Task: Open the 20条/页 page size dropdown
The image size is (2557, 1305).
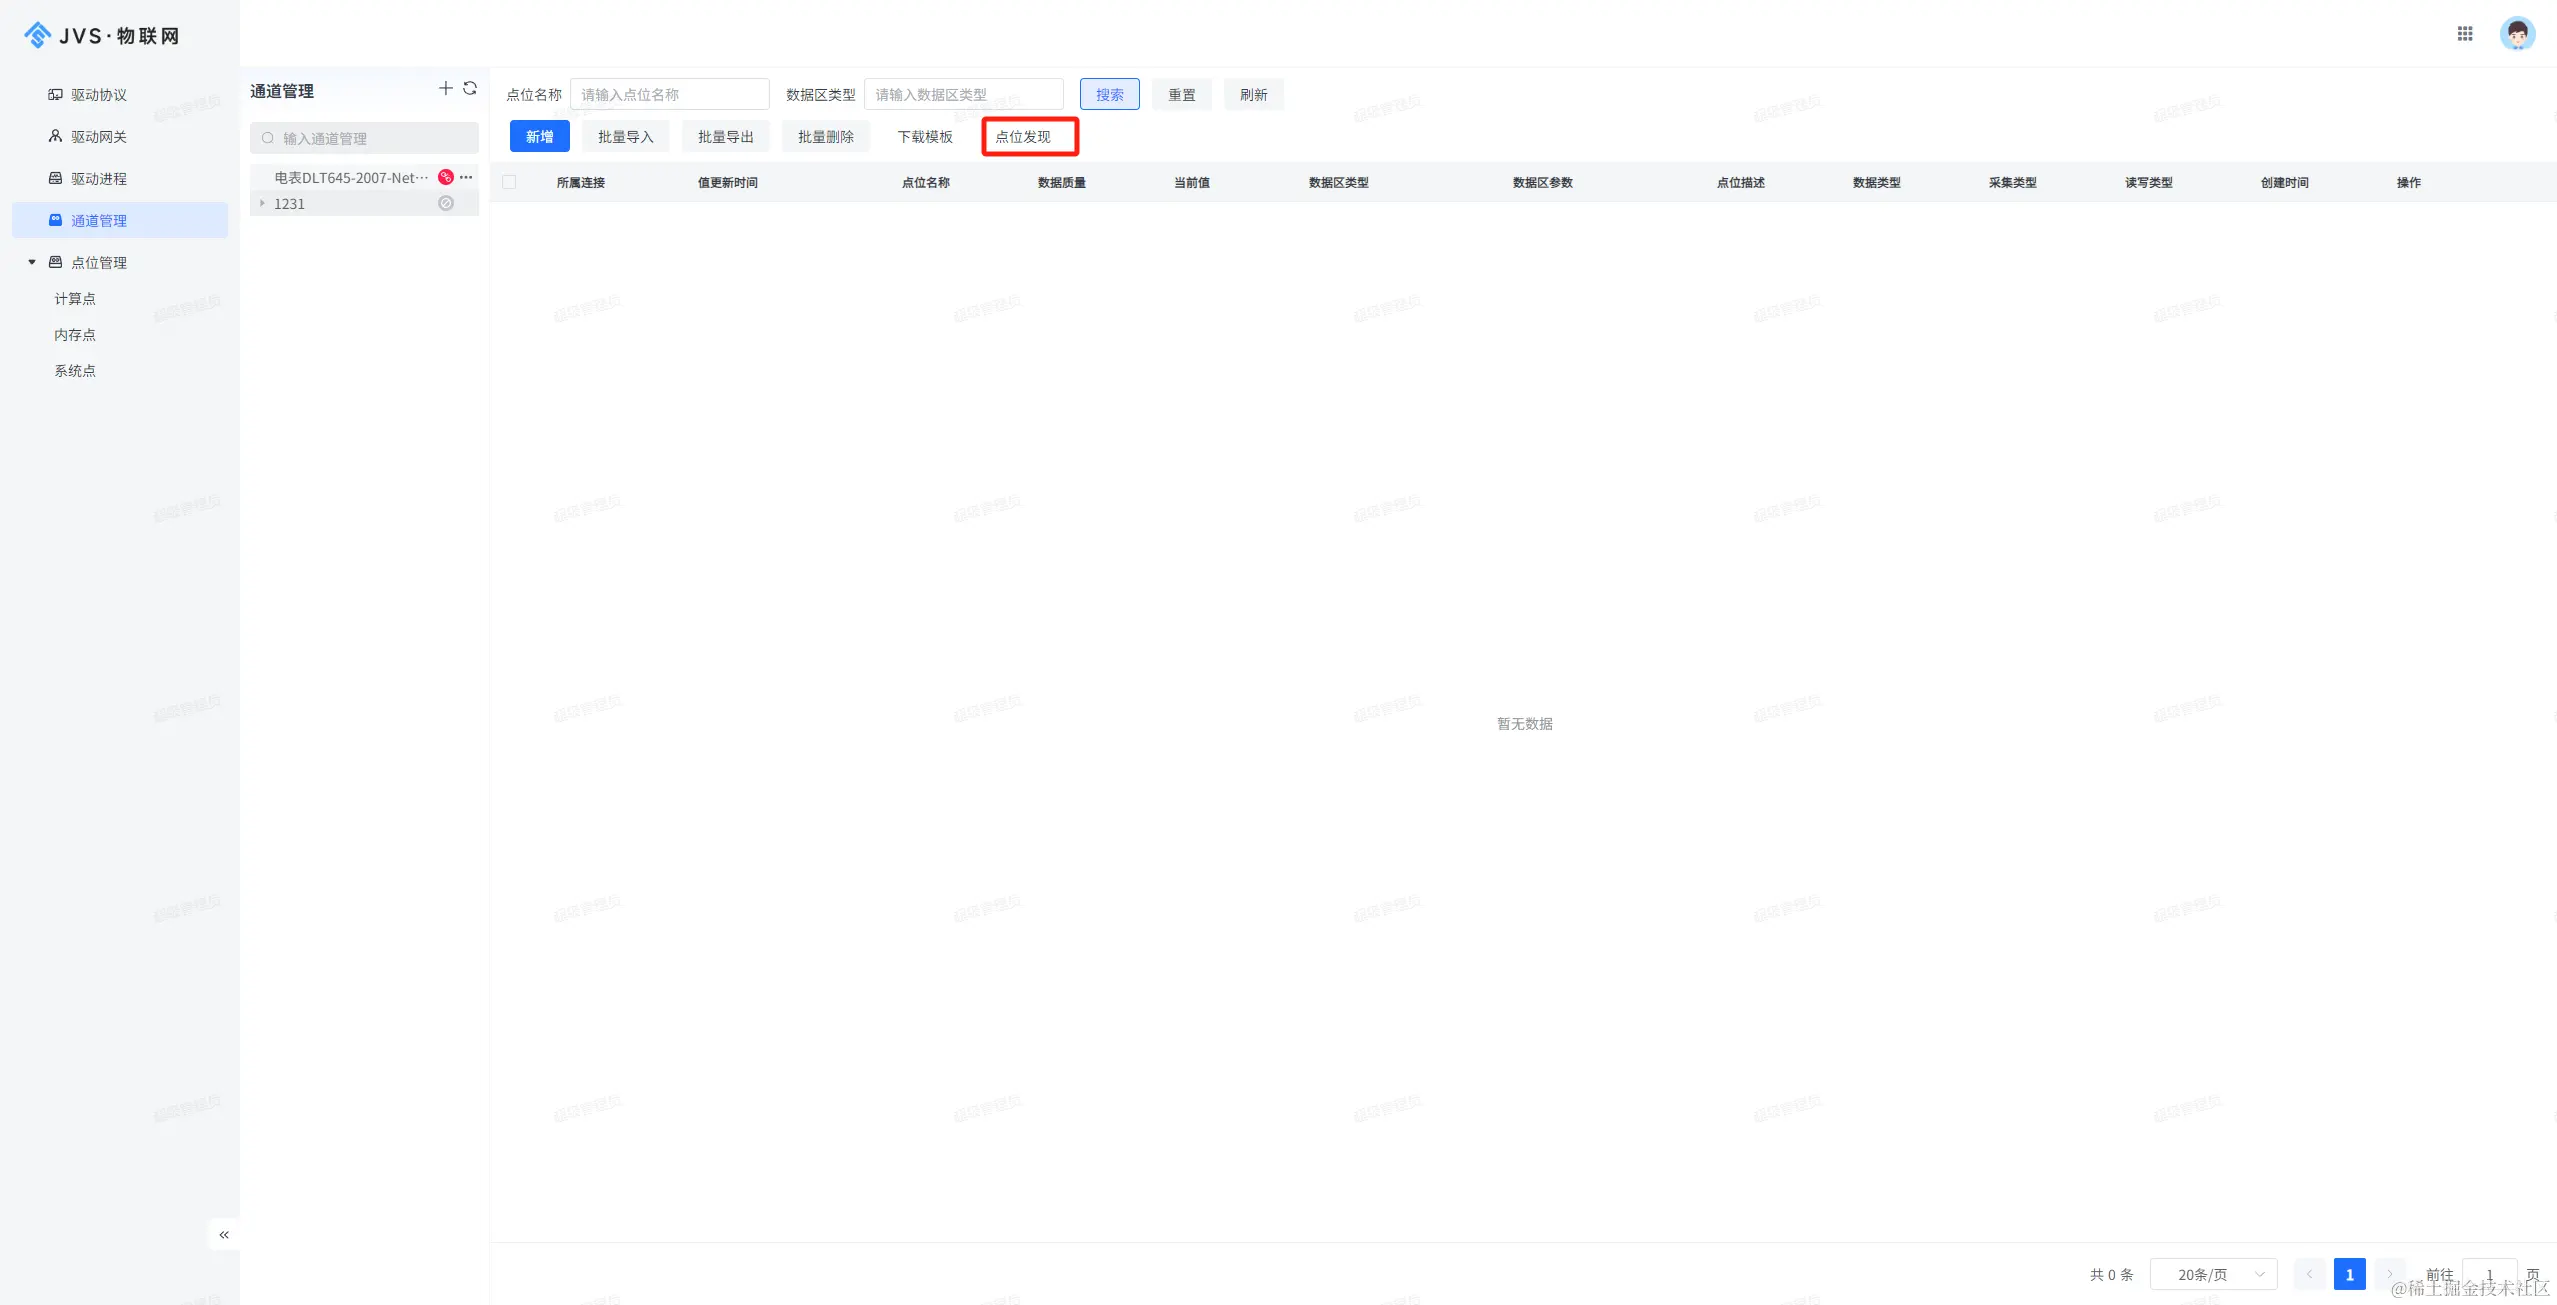Action: click(2213, 1274)
